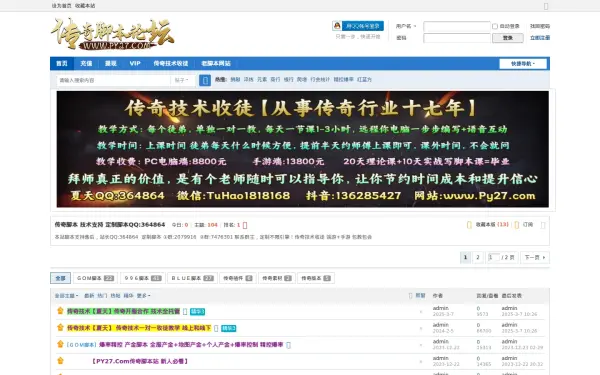
Task: Click 设为首页 link in top bar
Action: click(x=62, y=6)
